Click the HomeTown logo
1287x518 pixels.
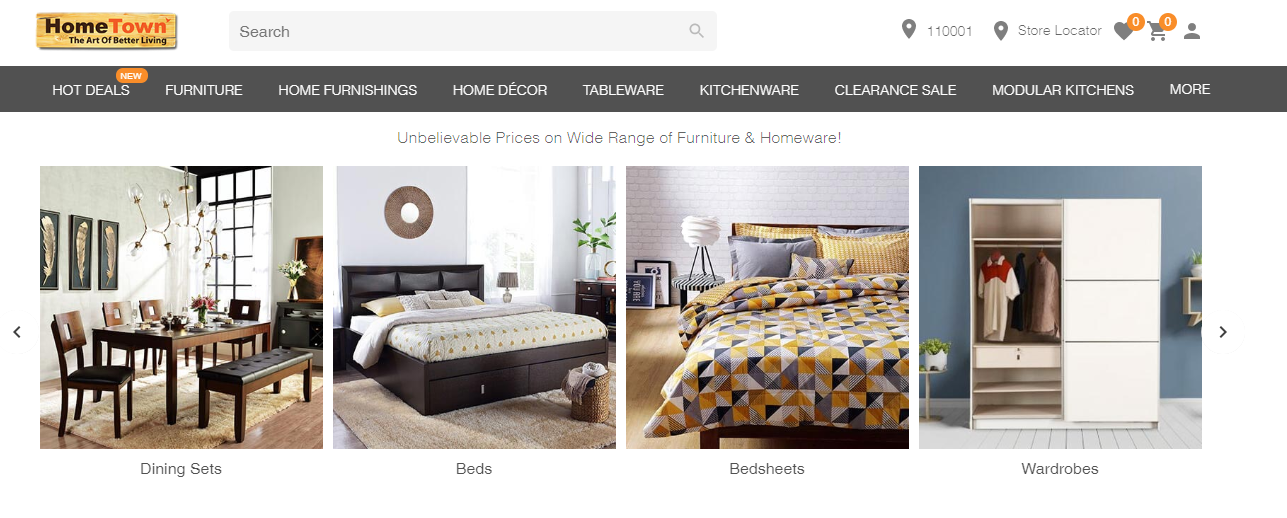(107, 31)
